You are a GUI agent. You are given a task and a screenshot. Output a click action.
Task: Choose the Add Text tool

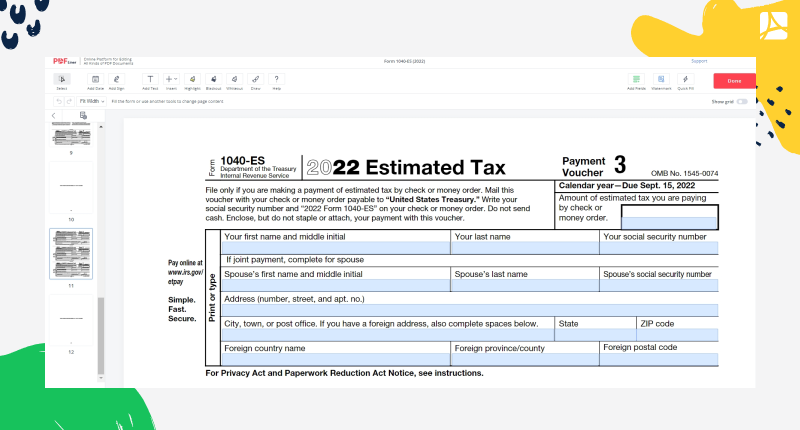(150, 82)
